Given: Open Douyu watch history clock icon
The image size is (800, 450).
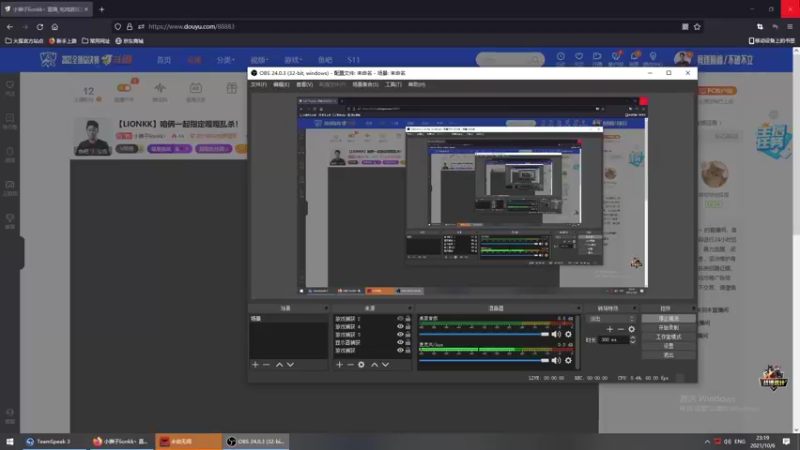Looking at the screenshot, I should (x=561, y=57).
